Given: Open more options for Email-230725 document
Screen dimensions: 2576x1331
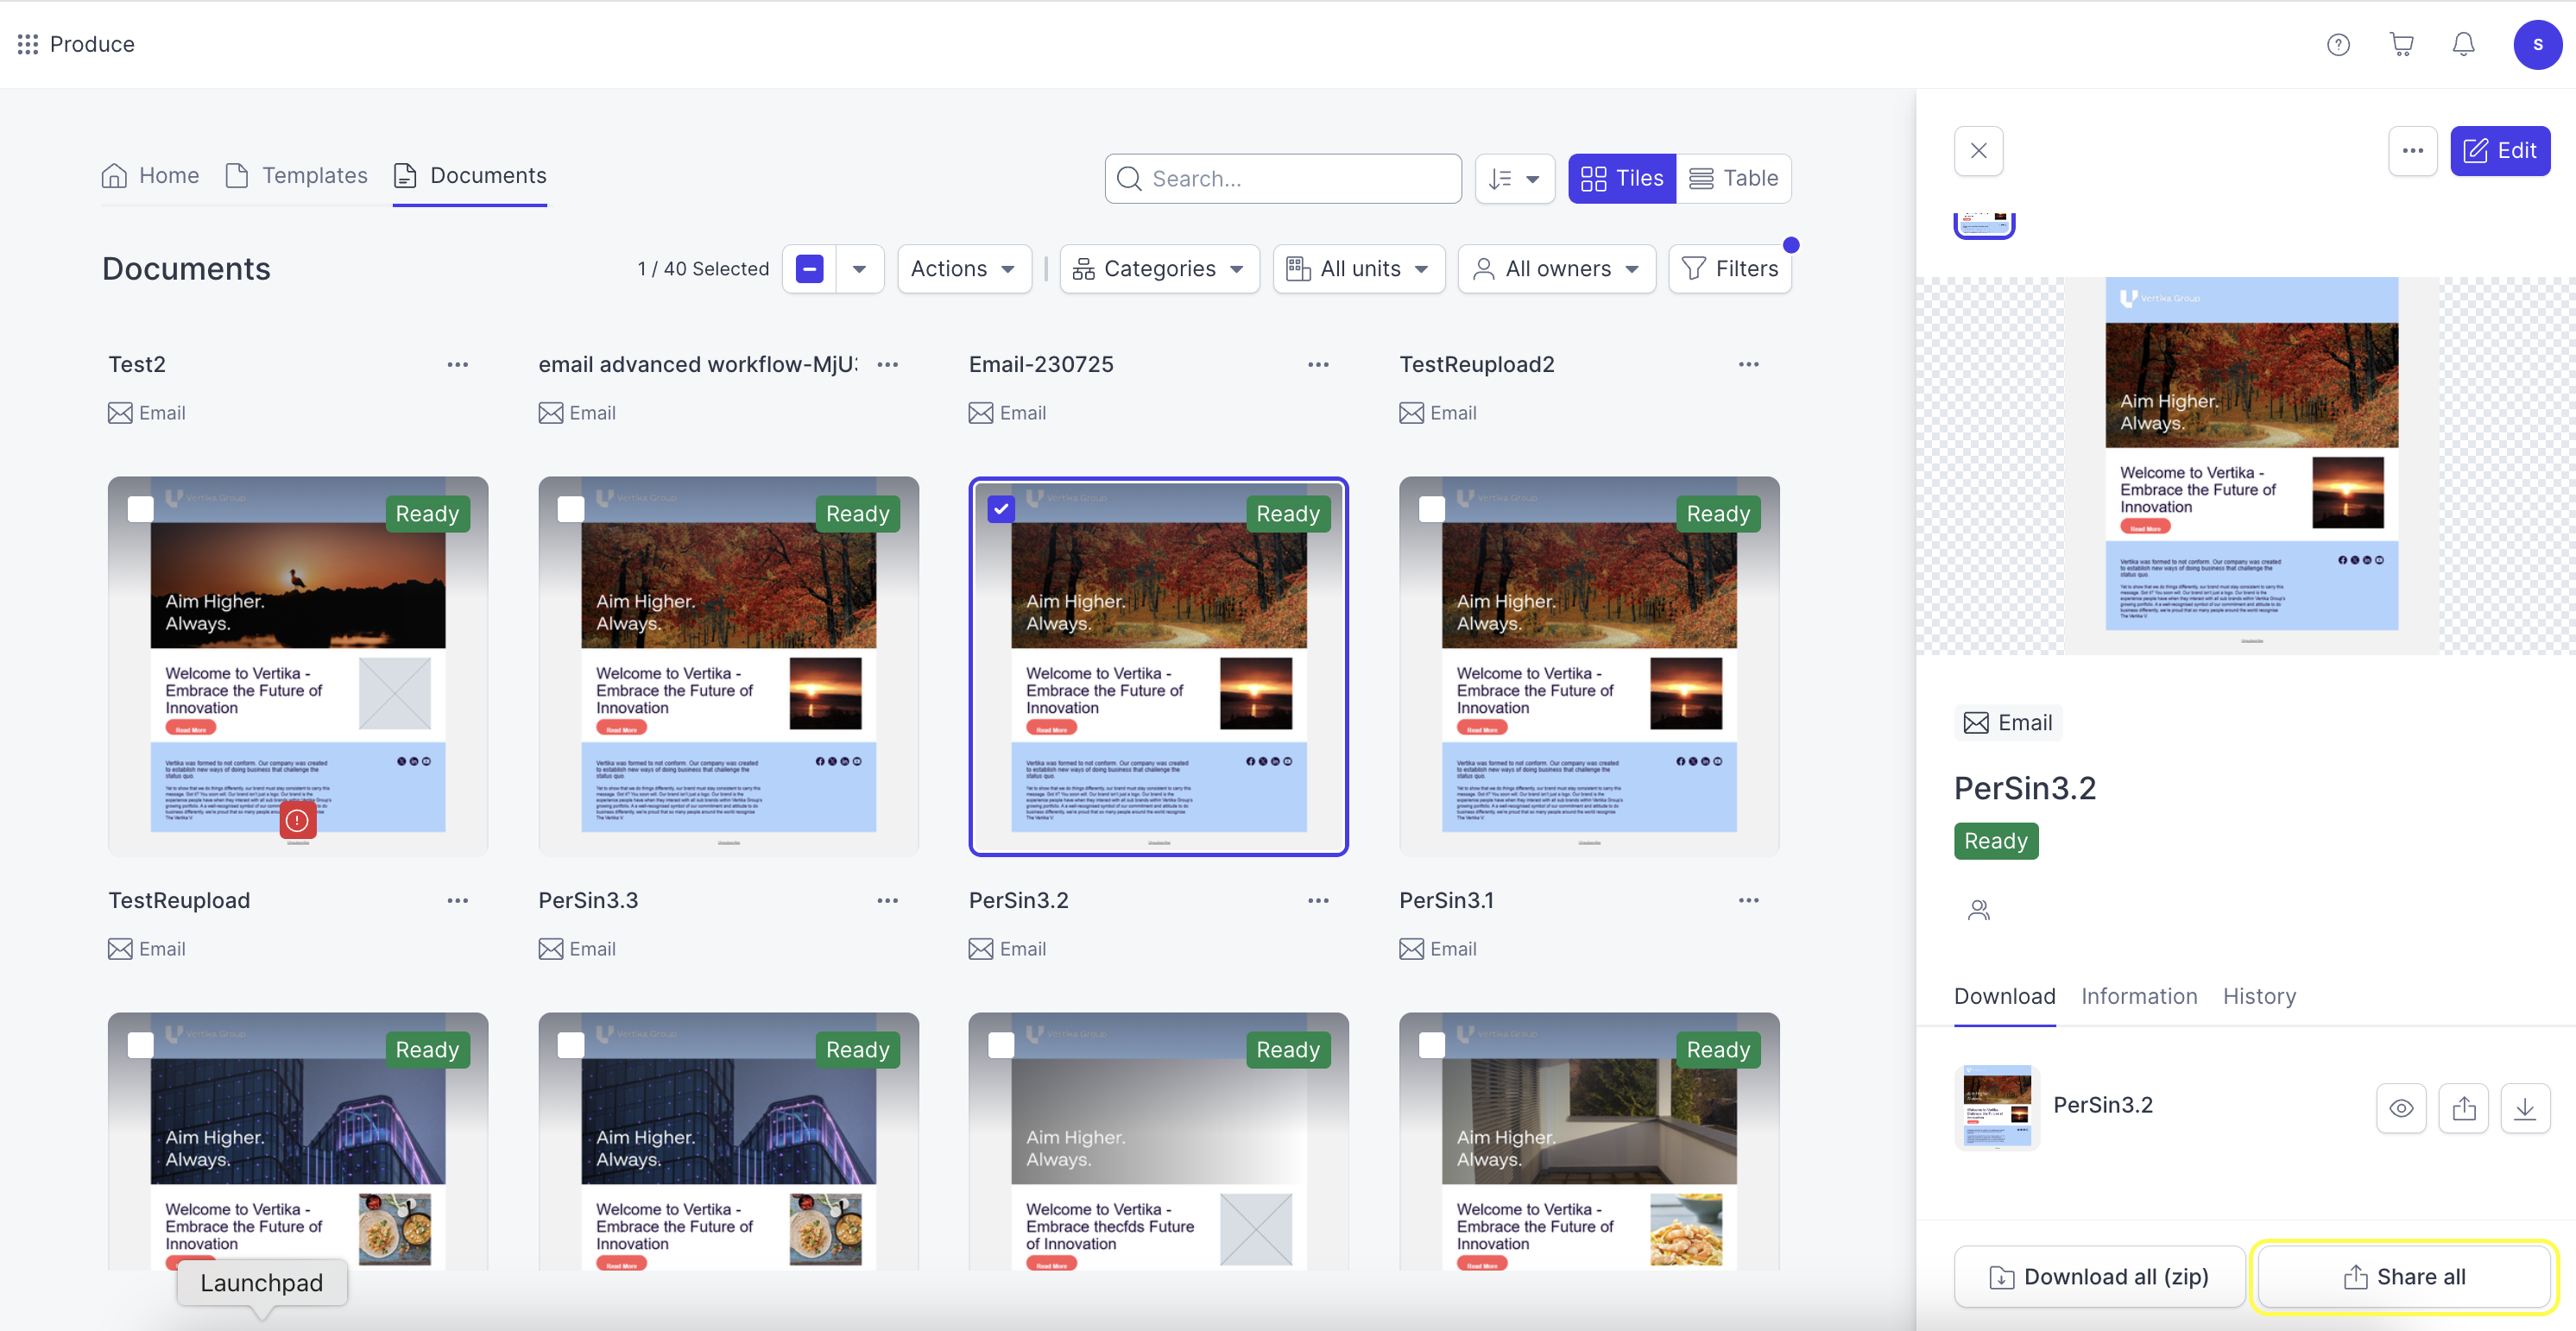Looking at the screenshot, I should 1318,364.
